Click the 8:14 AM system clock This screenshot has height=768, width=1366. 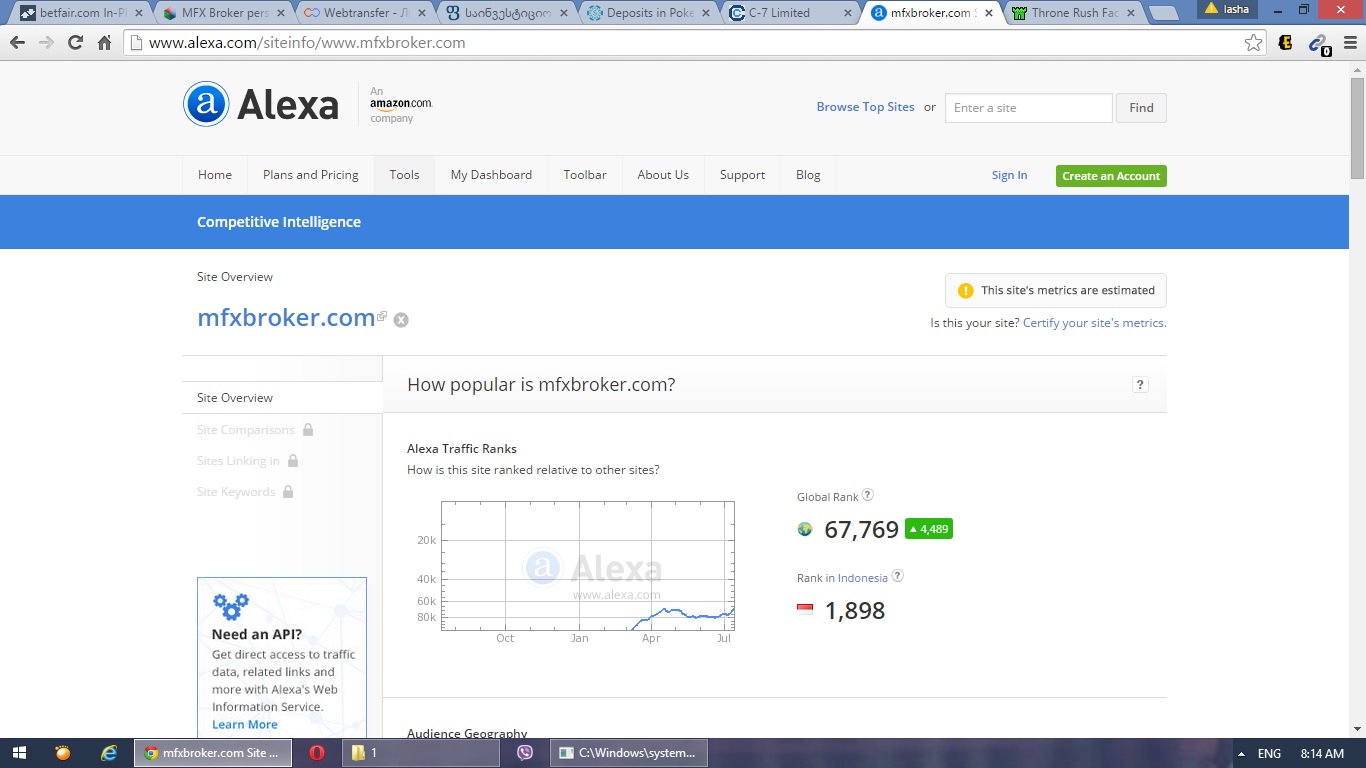coord(1322,754)
